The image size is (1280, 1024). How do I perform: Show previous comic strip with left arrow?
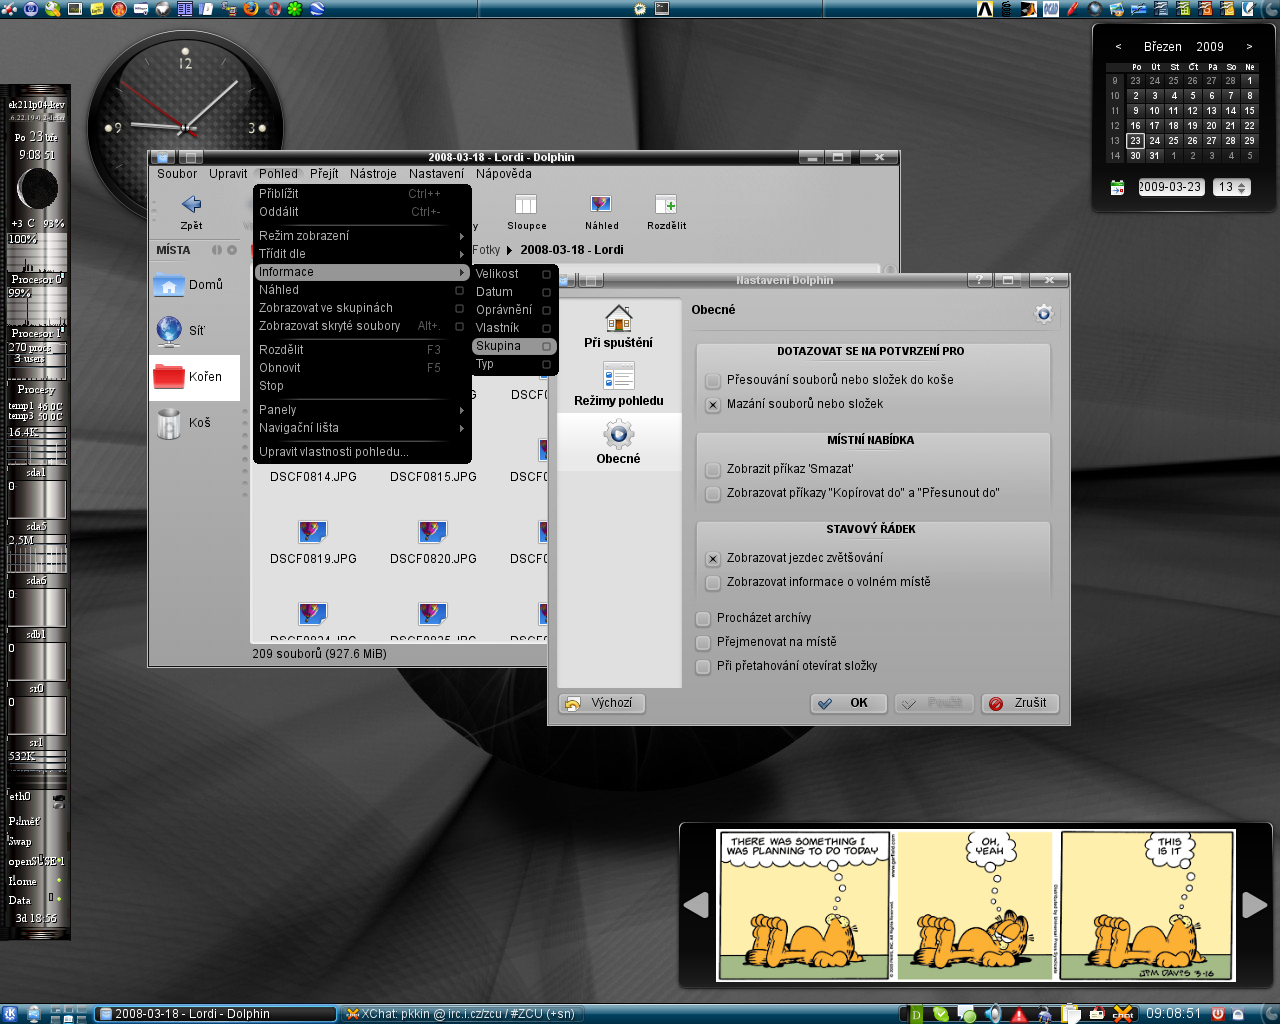tap(696, 905)
